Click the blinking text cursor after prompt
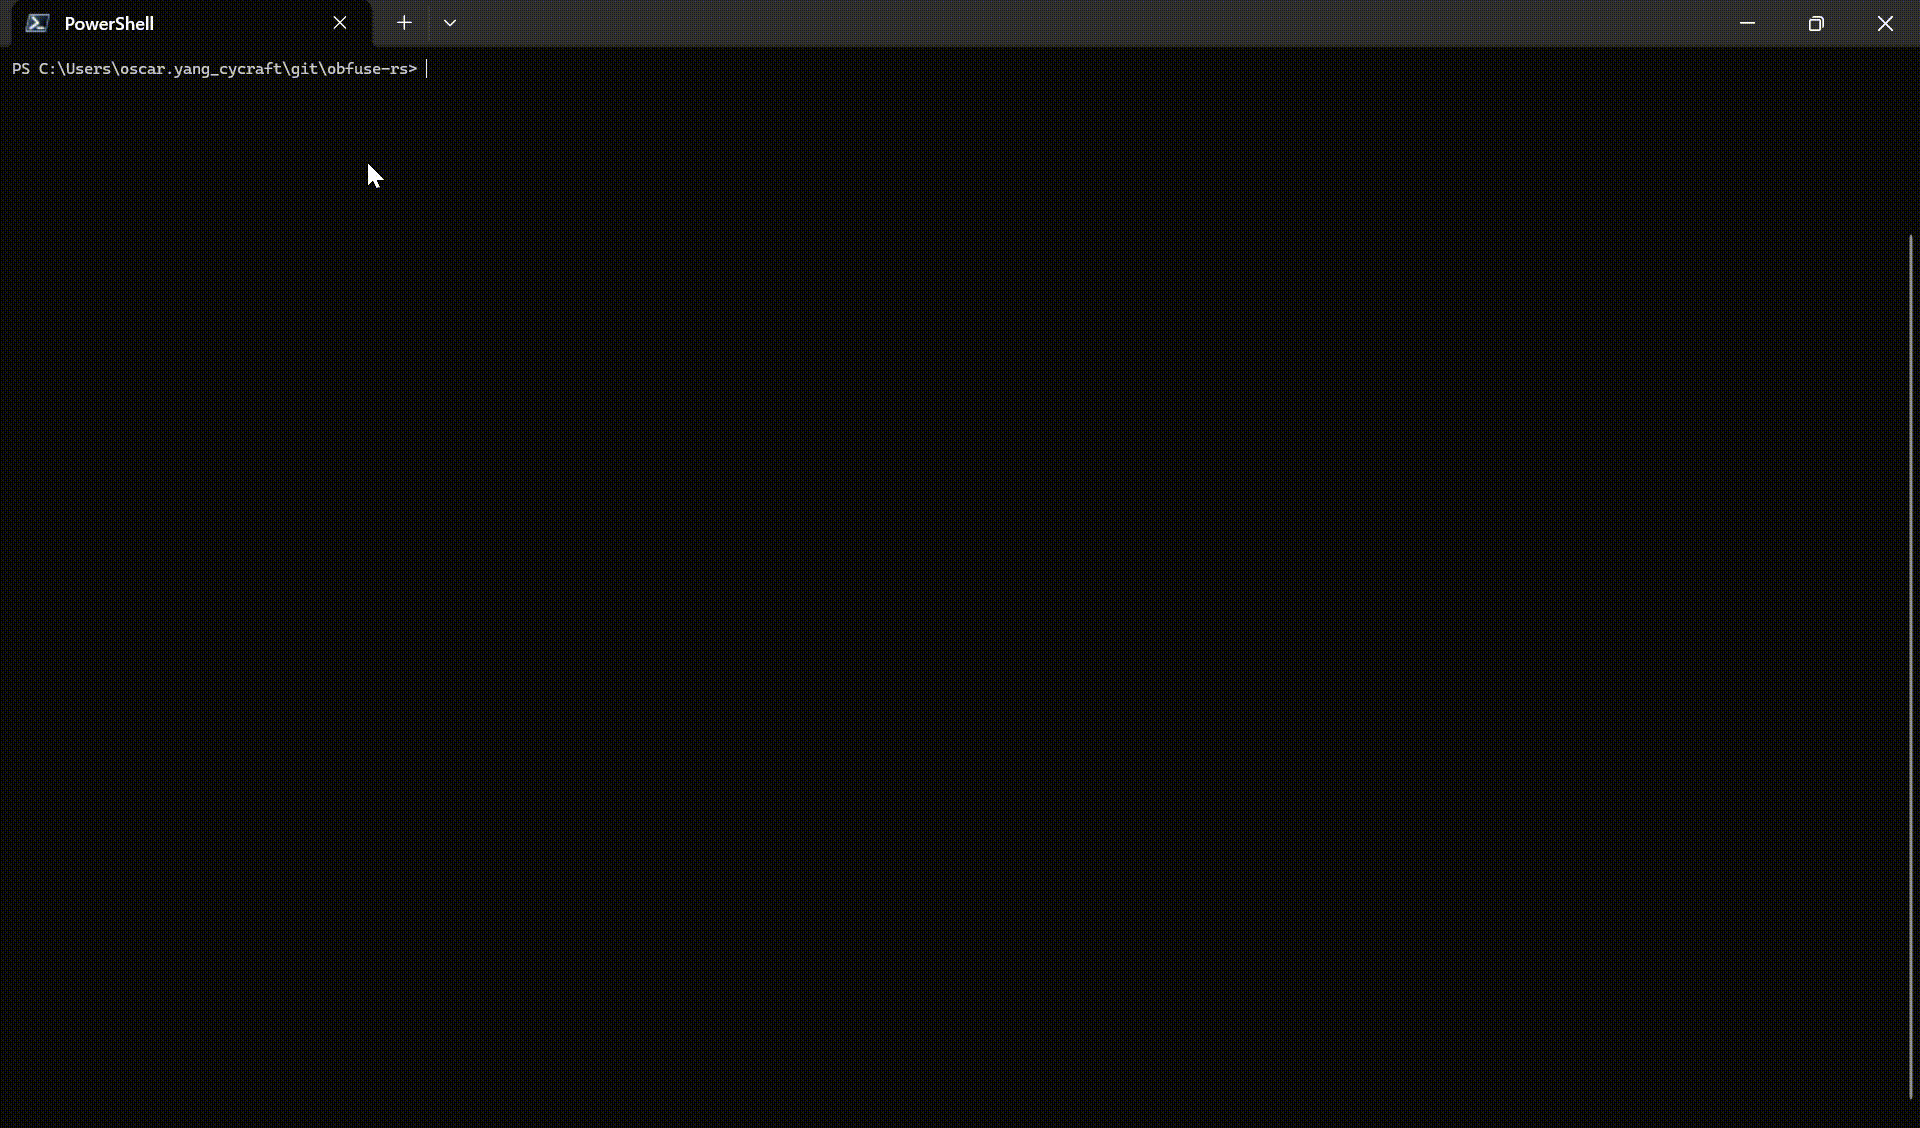 tap(427, 69)
